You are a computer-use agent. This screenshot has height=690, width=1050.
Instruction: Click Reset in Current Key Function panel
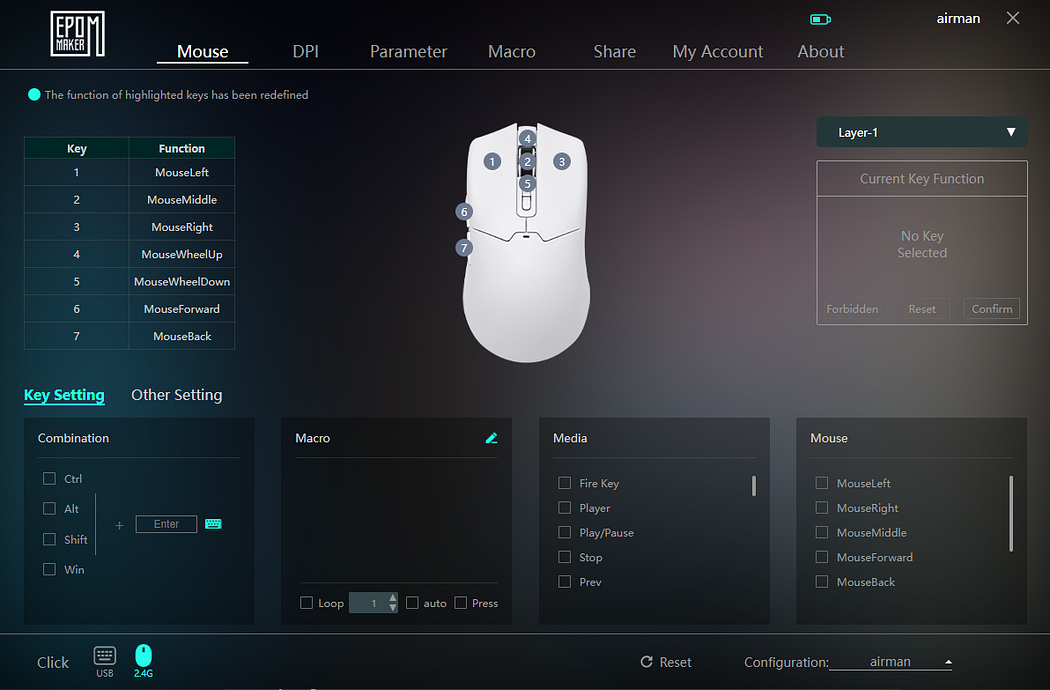point(922,309)
